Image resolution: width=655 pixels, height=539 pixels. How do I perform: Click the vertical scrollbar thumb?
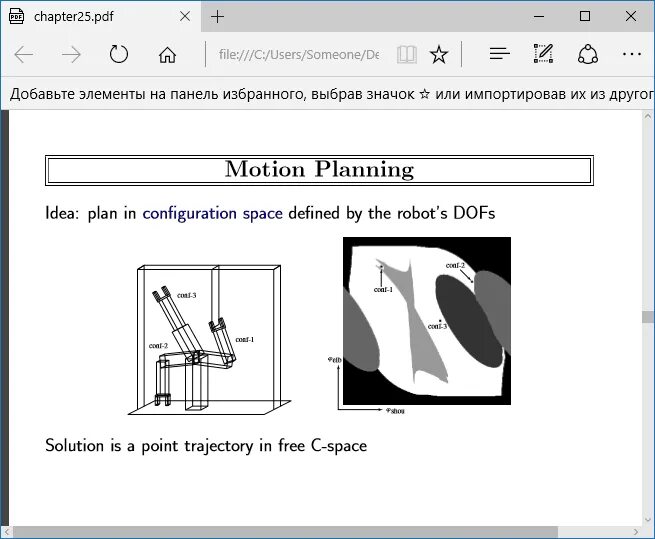coord(648,317)
